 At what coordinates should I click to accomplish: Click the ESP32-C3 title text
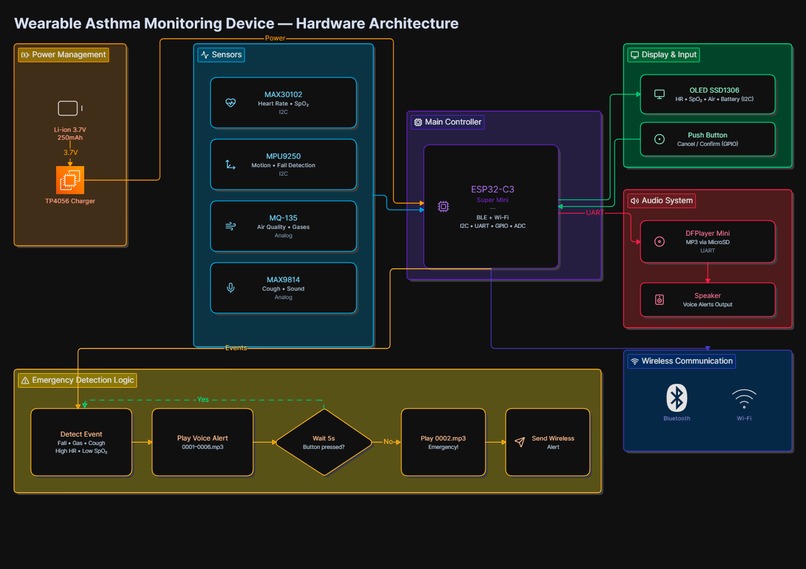click(x=492, y=189)
